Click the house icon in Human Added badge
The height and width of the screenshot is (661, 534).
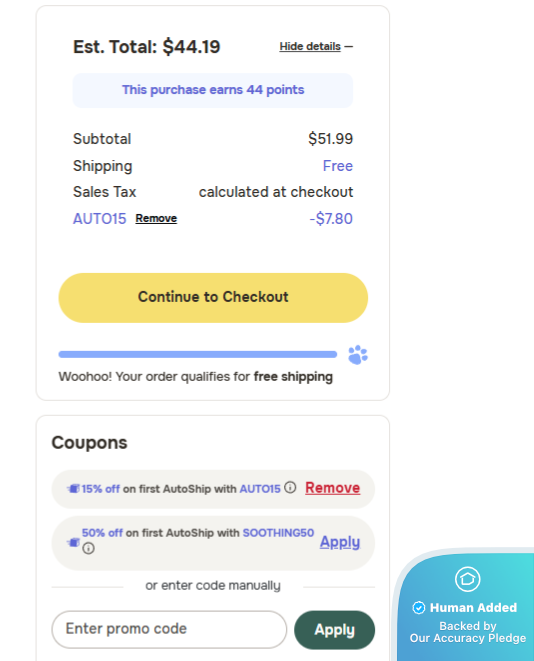(467, 579)
